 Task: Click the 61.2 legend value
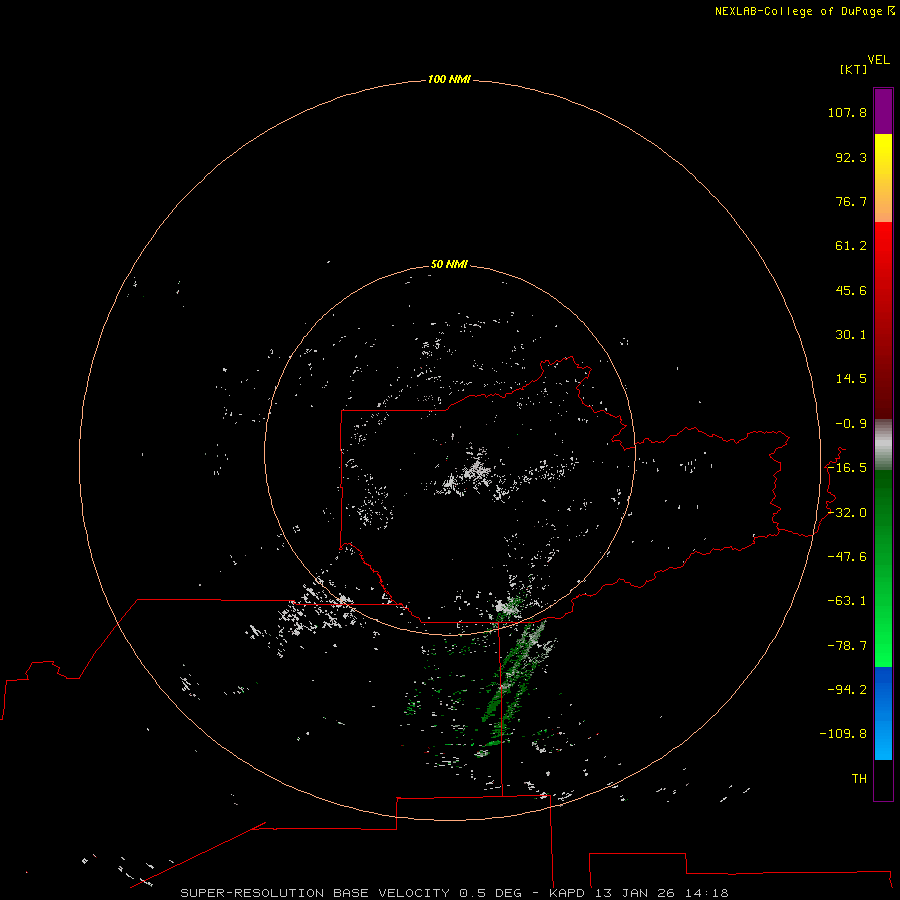coord(851,246)
